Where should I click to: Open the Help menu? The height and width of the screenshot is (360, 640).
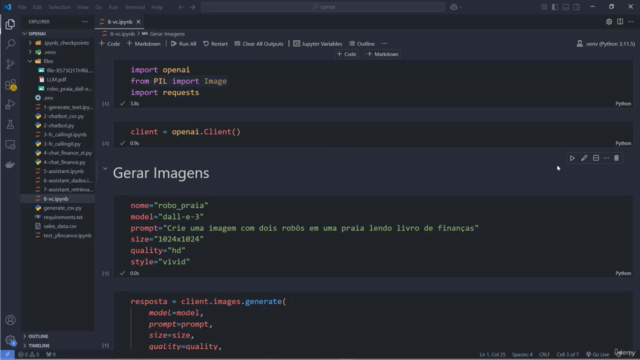(x=157, y=7)
